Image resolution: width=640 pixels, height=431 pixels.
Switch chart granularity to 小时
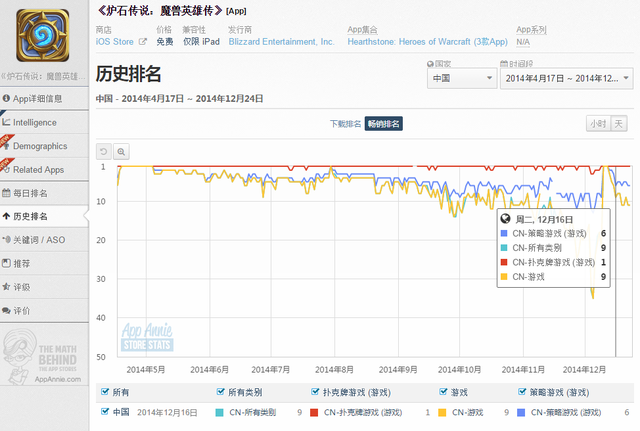598,124
